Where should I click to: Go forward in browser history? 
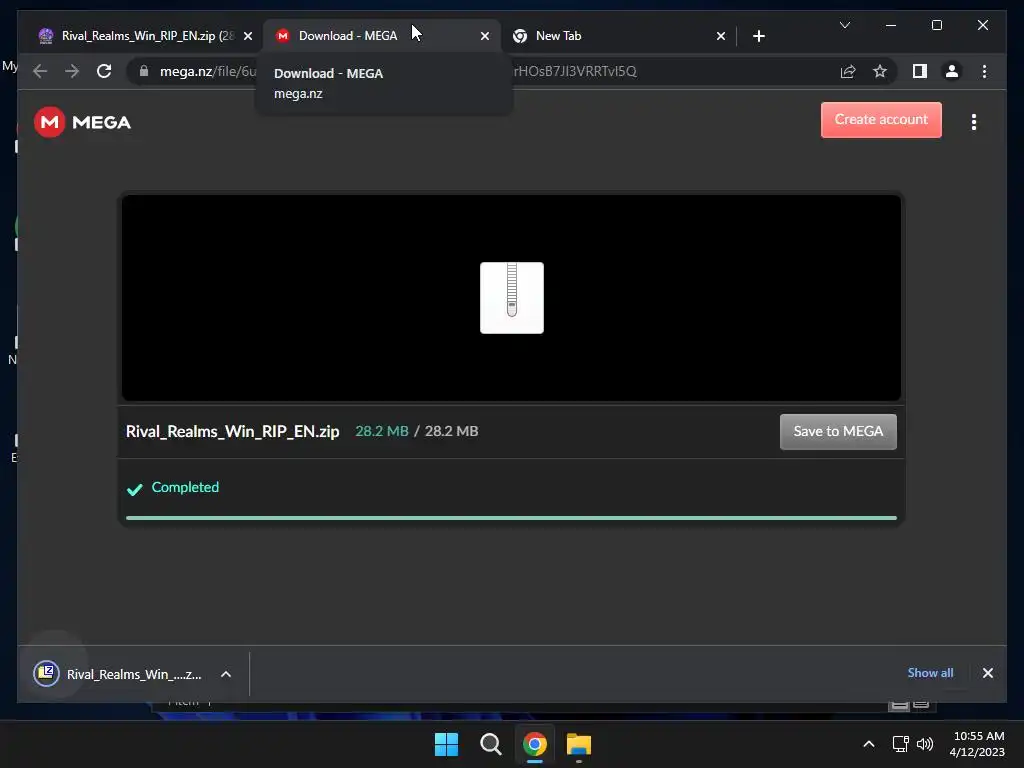click(72, 71)
